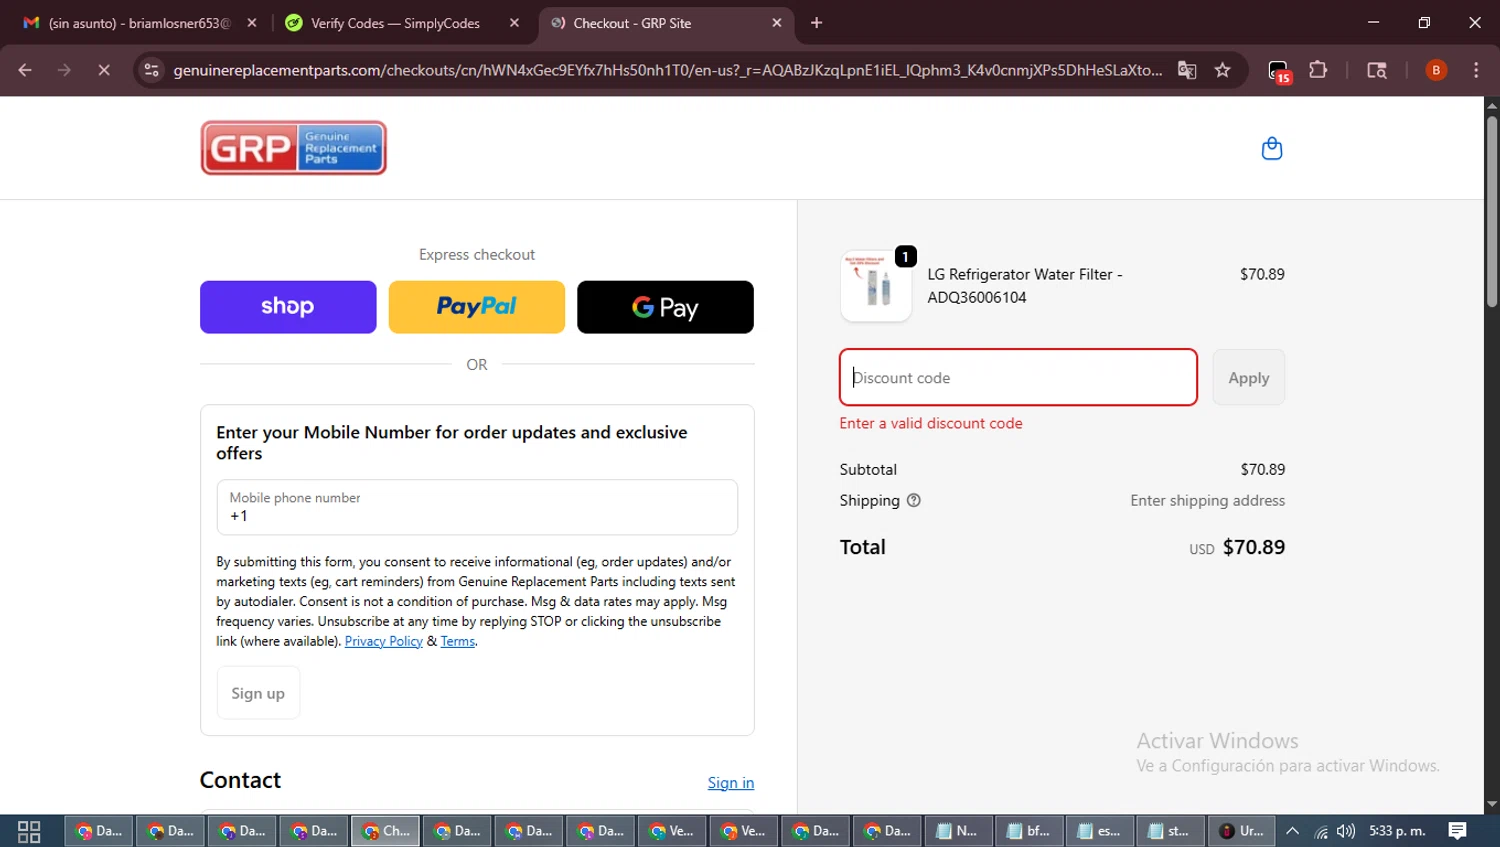Pay with Shop Pay express button
Screen dimensions: 1500x847
(x=288, y=307)
